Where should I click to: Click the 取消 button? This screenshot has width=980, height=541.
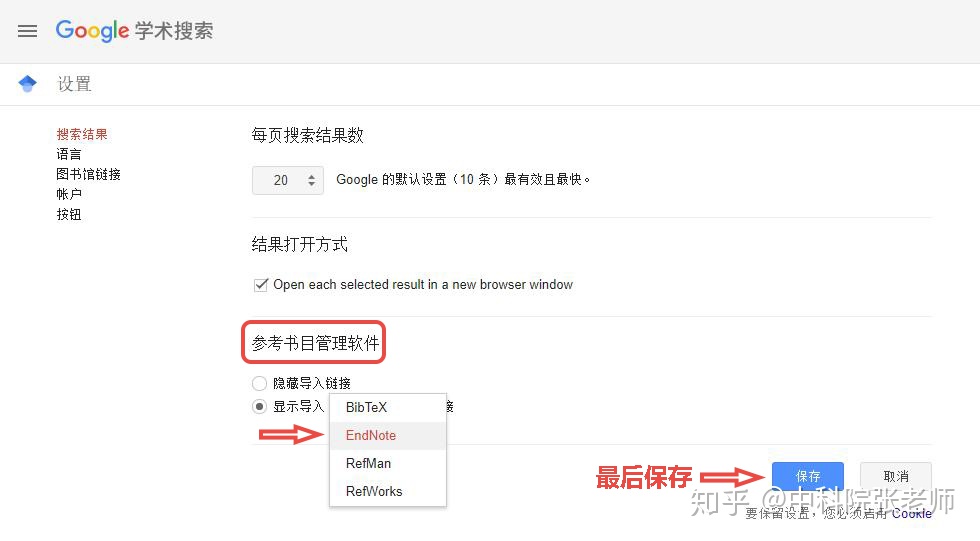896,477
